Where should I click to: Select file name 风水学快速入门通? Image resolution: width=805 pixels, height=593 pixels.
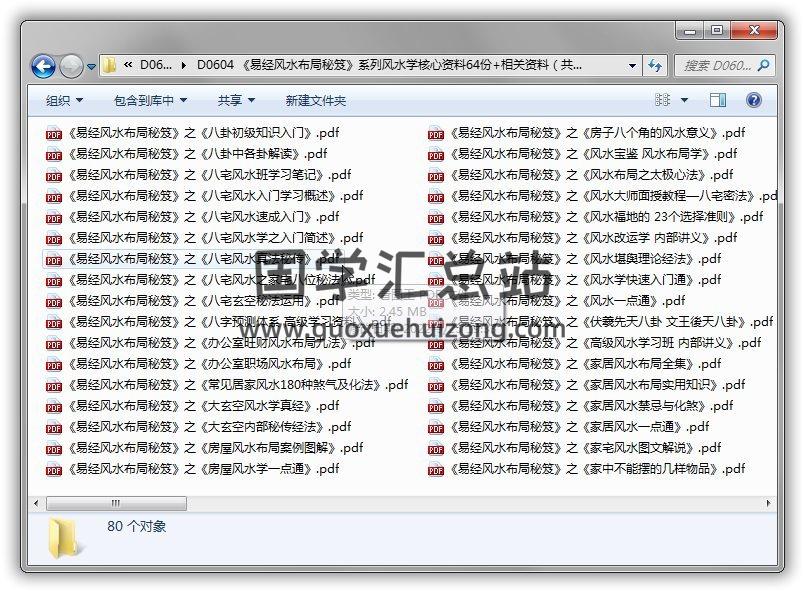coord(585,280)
